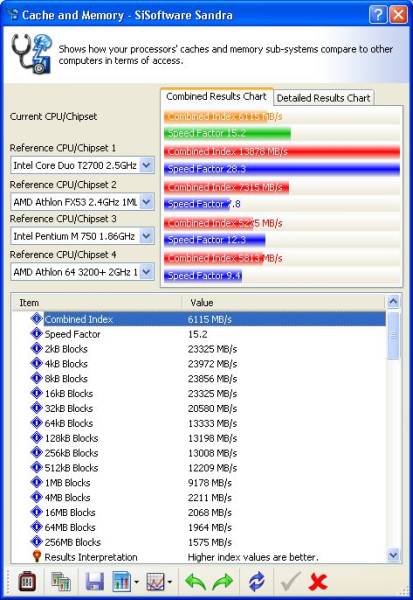
Task: Select the Results Interpretation row
Action: (199, 557)
